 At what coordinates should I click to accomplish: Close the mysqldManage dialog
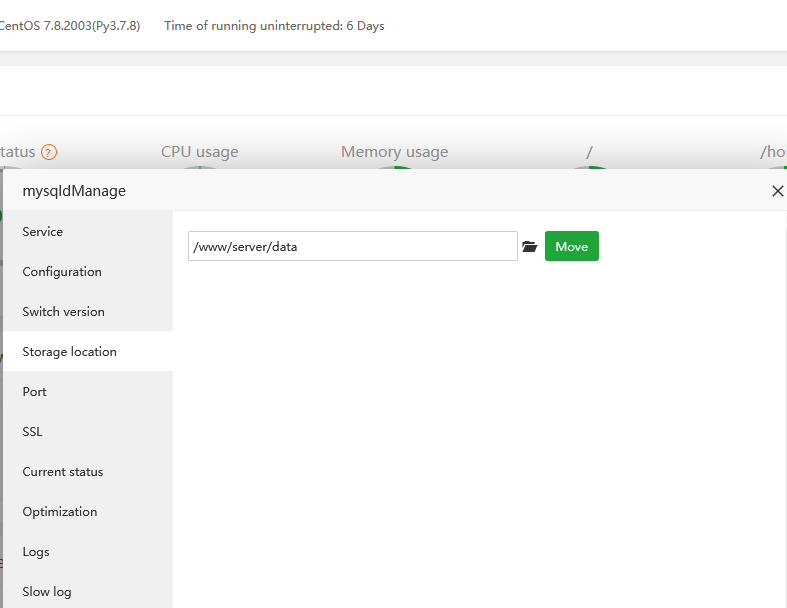pyautogui.click(x=777, y=191)
